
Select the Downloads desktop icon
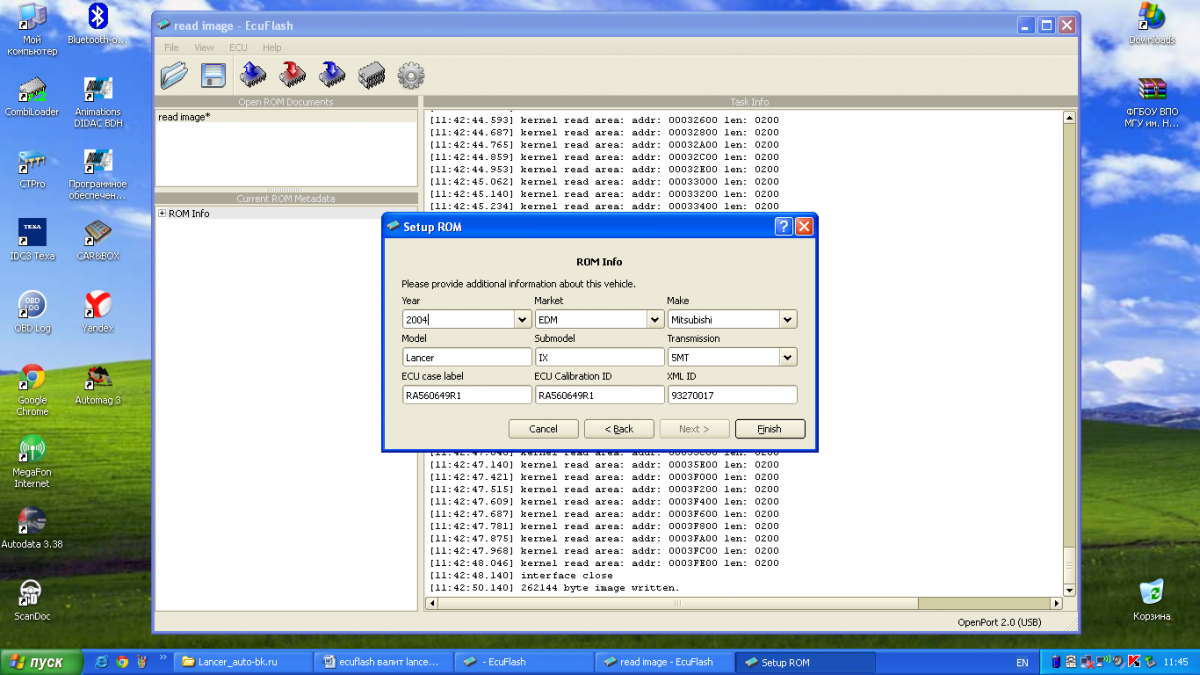point(1152,24)
